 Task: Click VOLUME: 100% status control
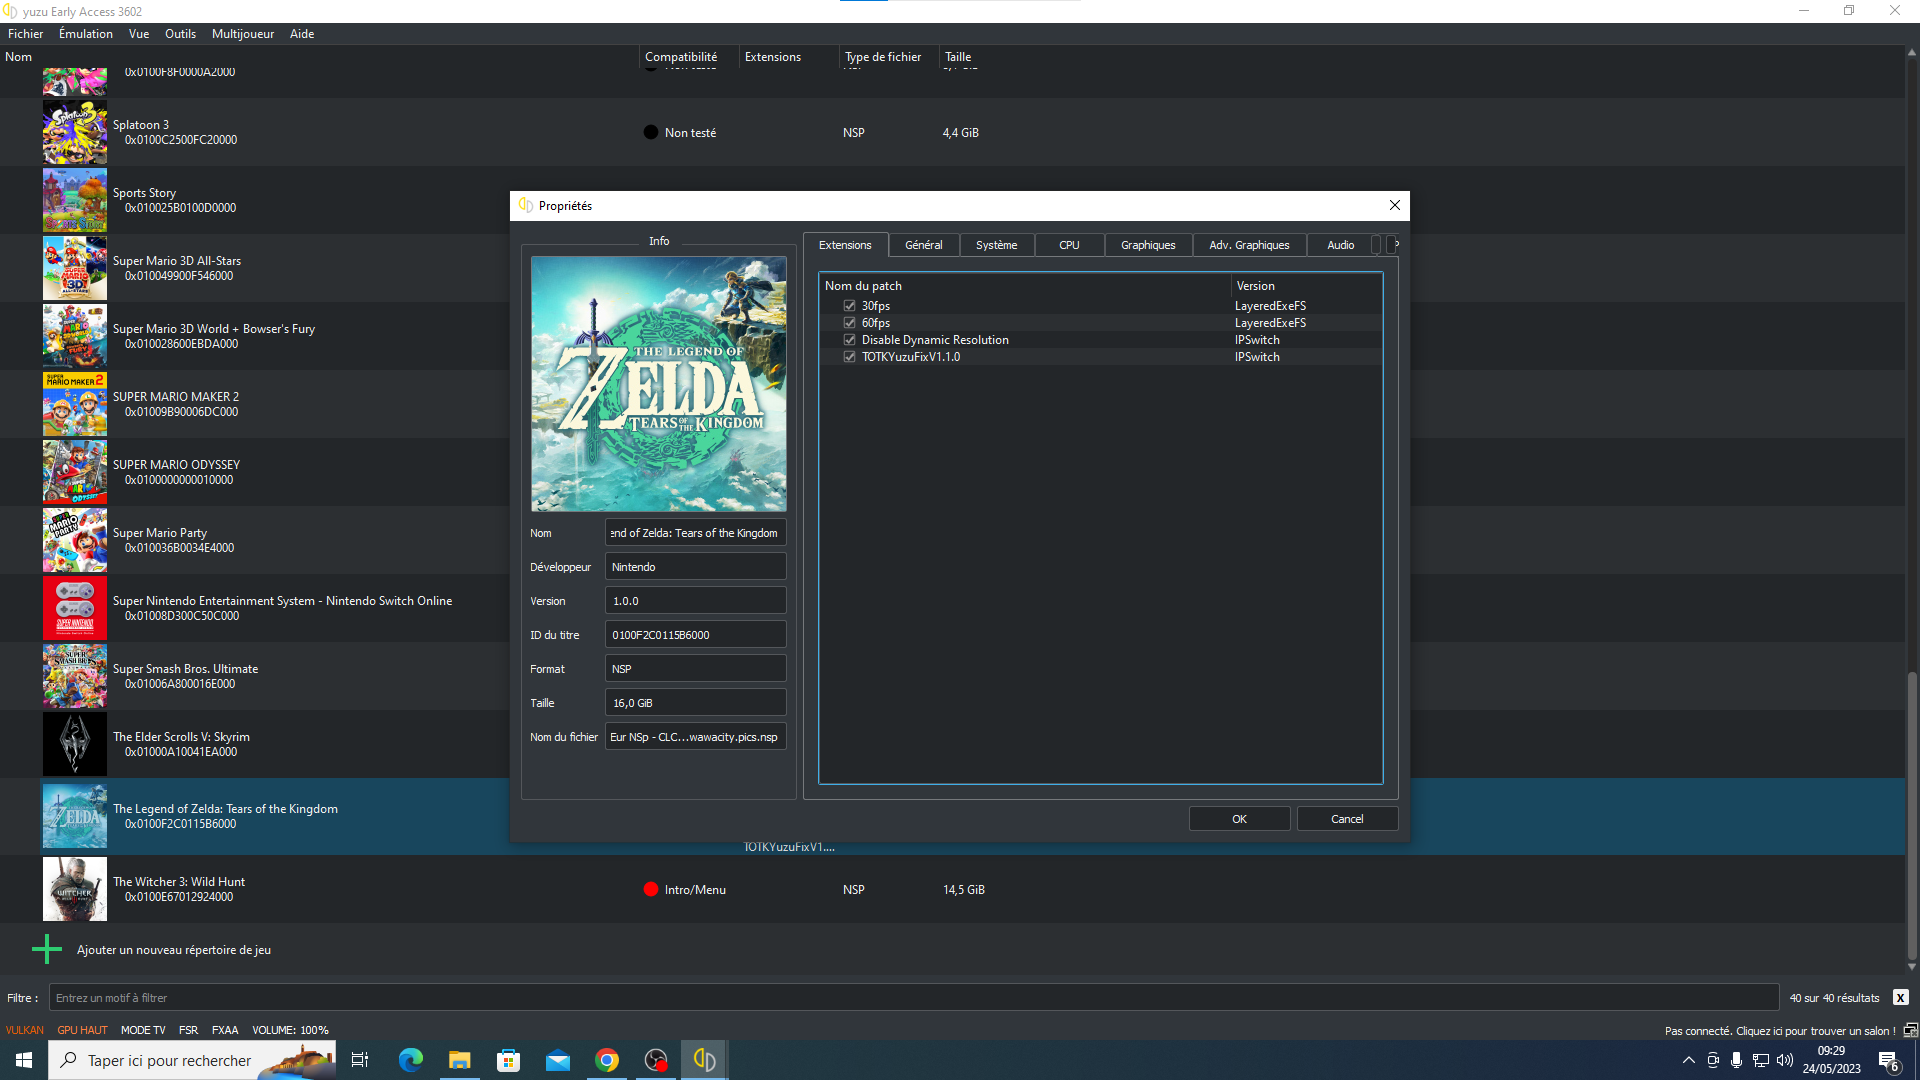290,1030
